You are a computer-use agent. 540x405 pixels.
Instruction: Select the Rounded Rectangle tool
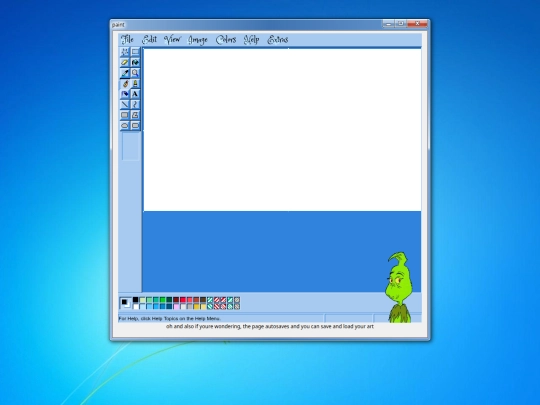tap(135, 125)
